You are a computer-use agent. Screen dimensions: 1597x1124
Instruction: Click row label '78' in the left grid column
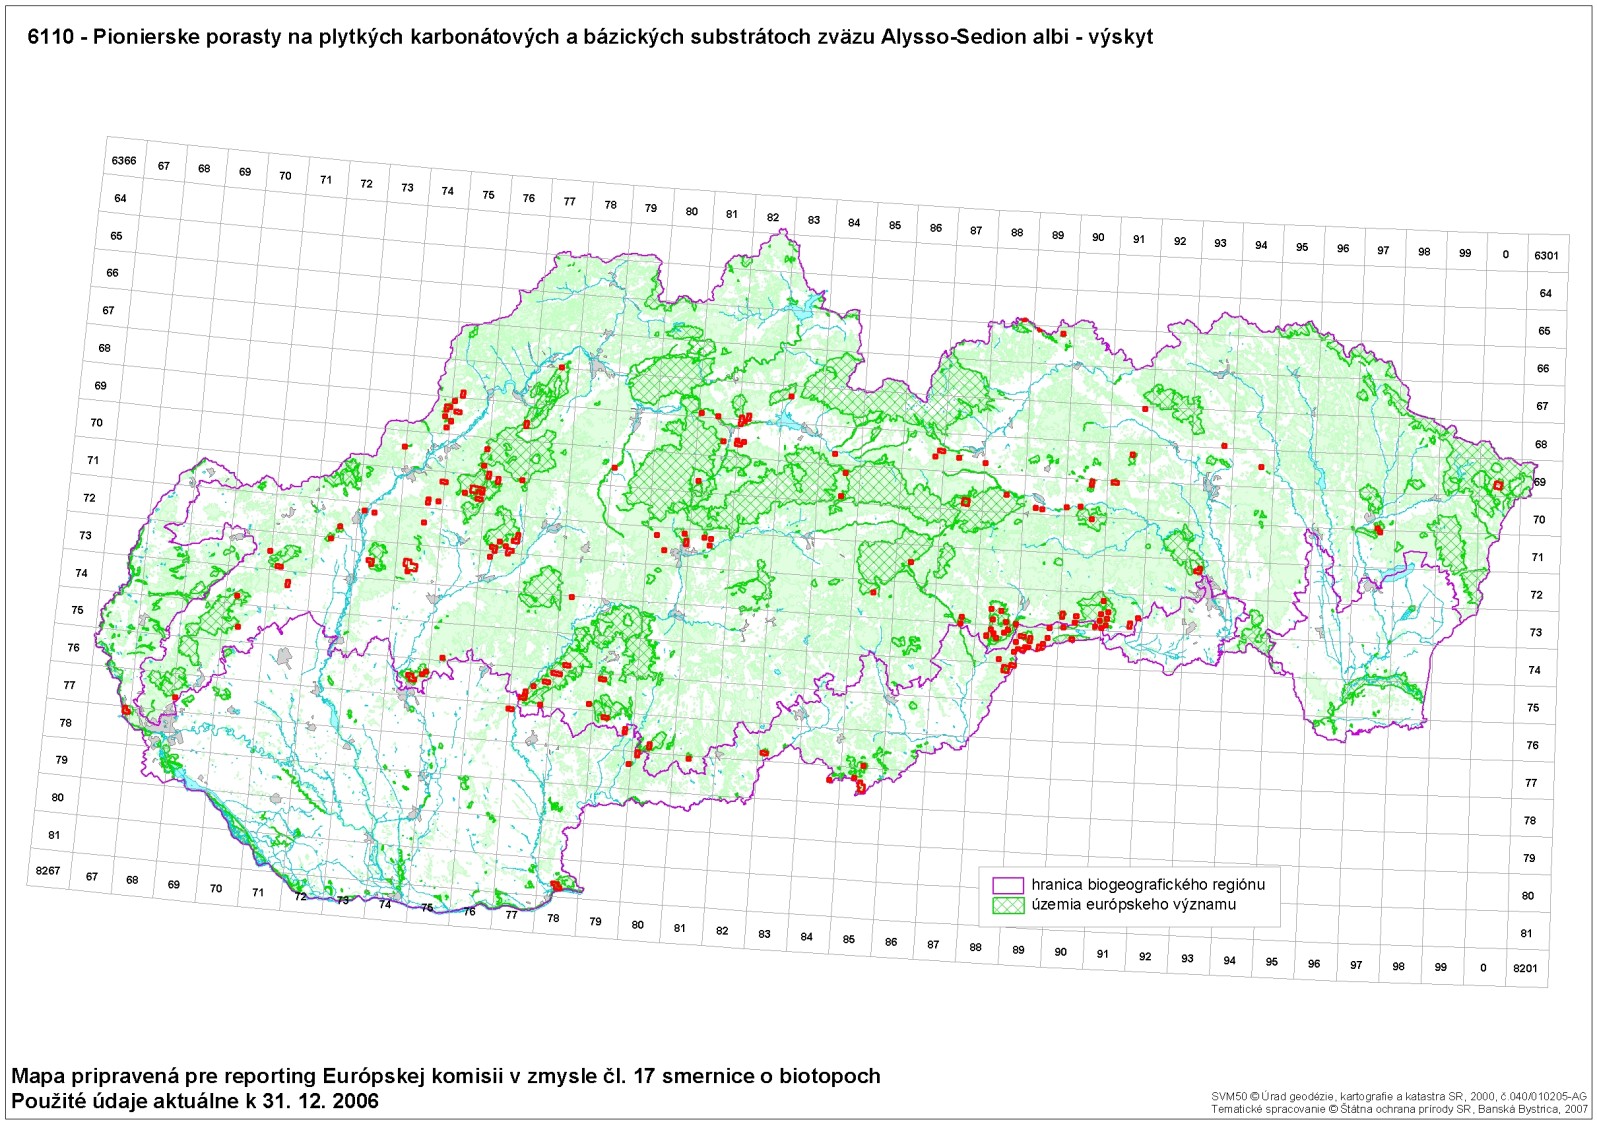click(x=66, y=723)
